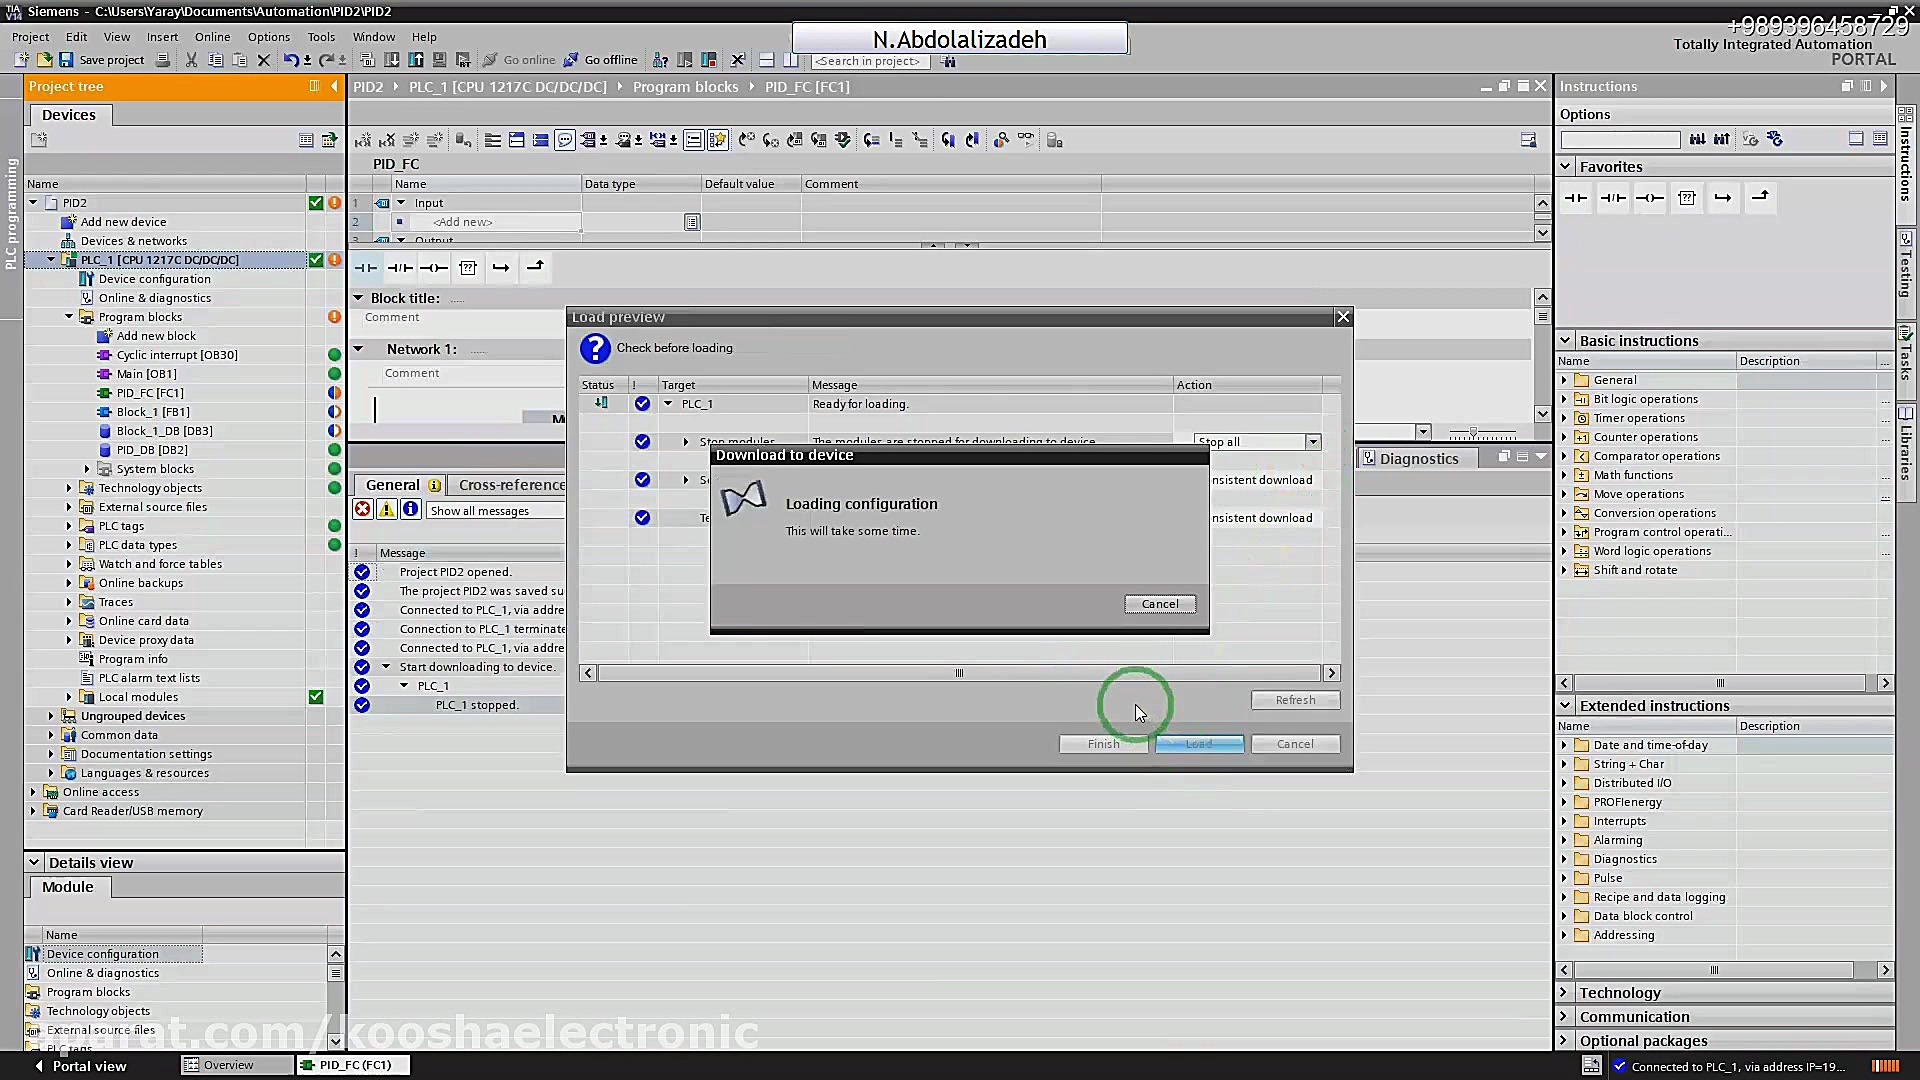Click the Save project toolbar button
1920x1080 pixels.
coord(101,60)
